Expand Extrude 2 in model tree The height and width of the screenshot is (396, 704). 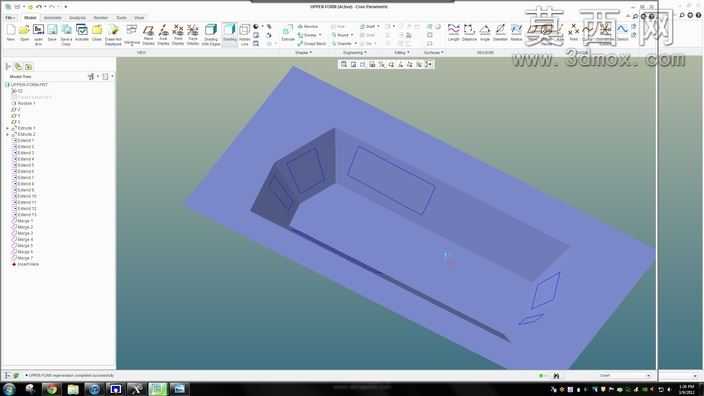coord(7,134)
